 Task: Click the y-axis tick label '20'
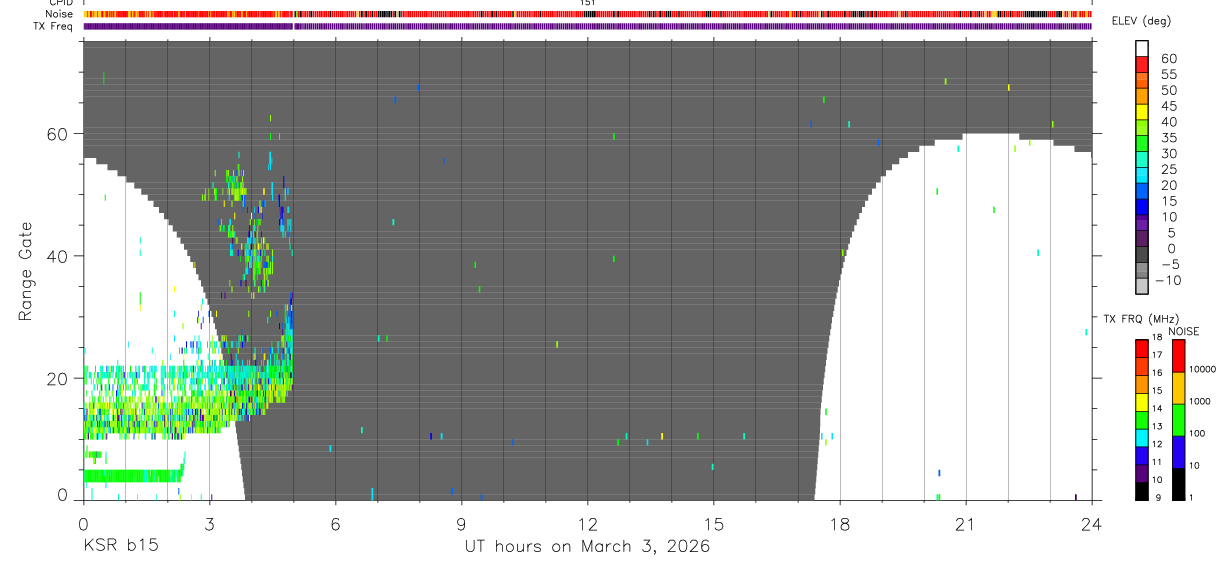click(x=57, y=378)
